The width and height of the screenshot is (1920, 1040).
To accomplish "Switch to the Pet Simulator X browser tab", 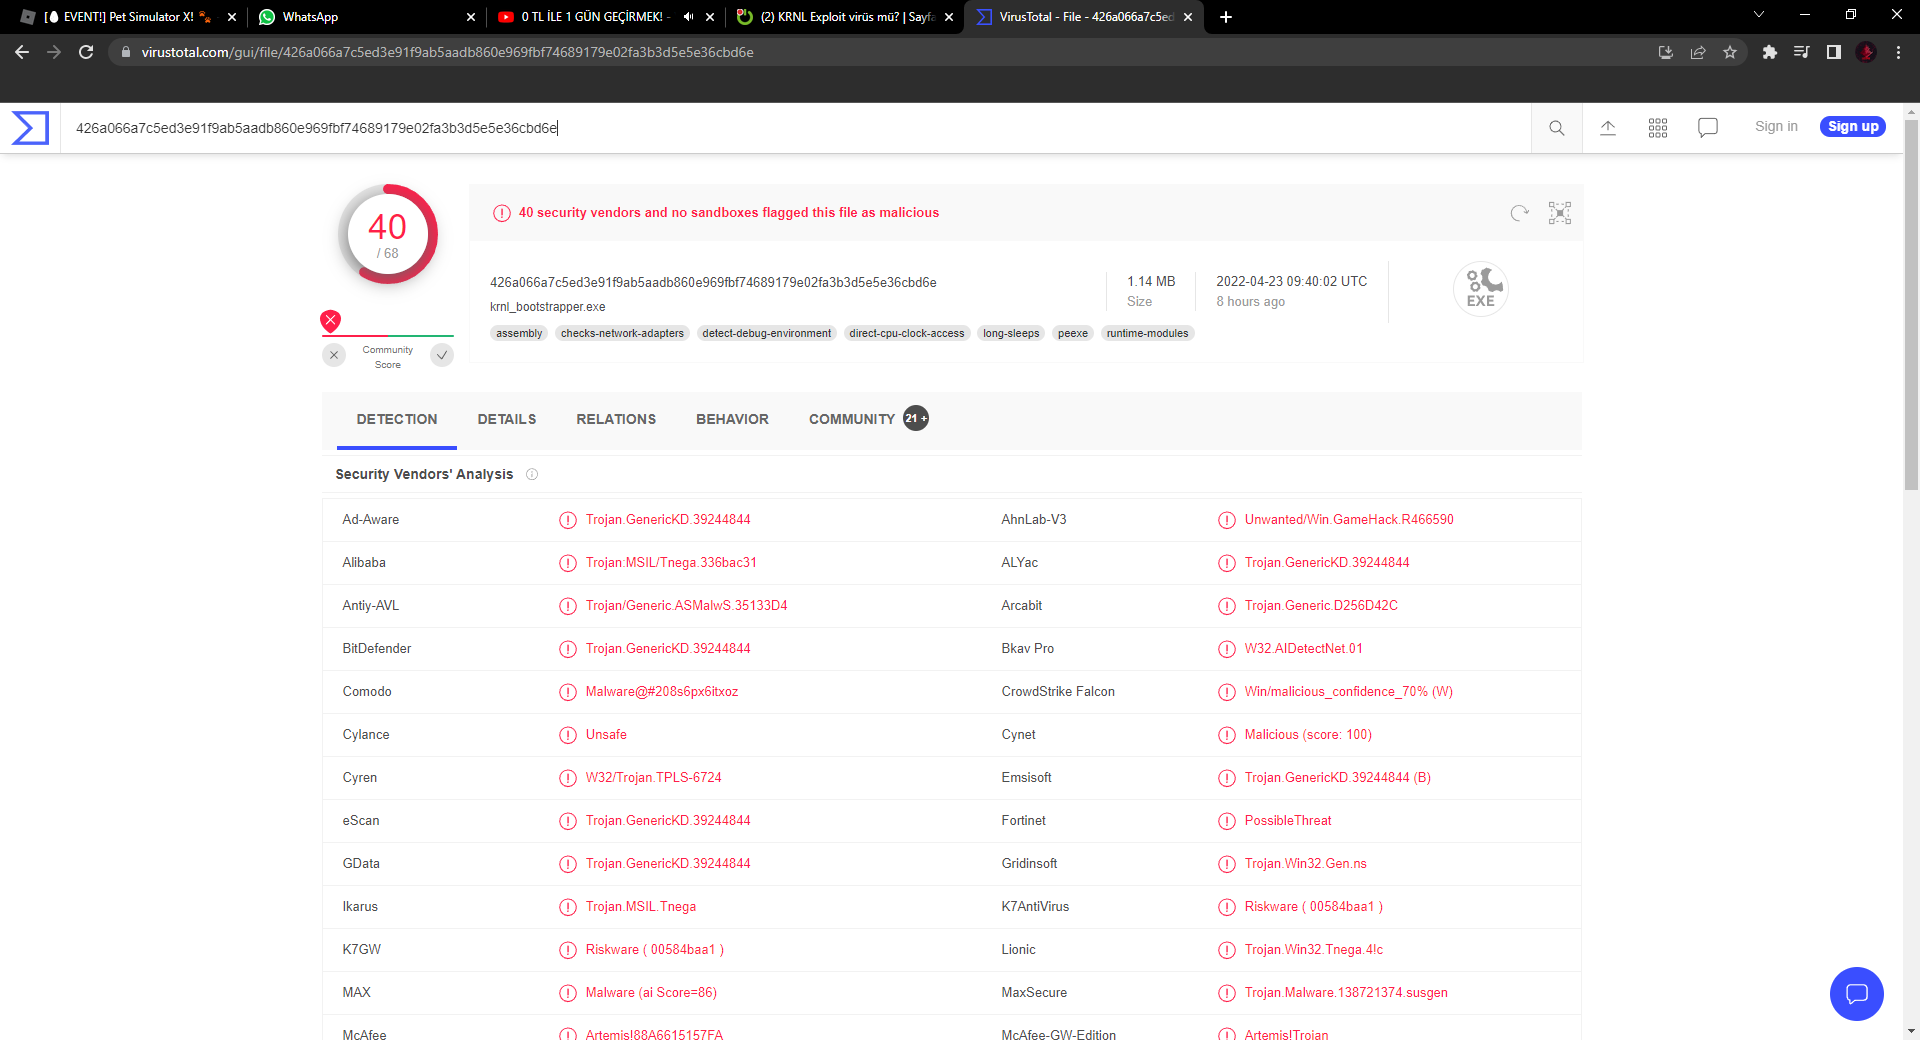I will [x=128, y=17].
